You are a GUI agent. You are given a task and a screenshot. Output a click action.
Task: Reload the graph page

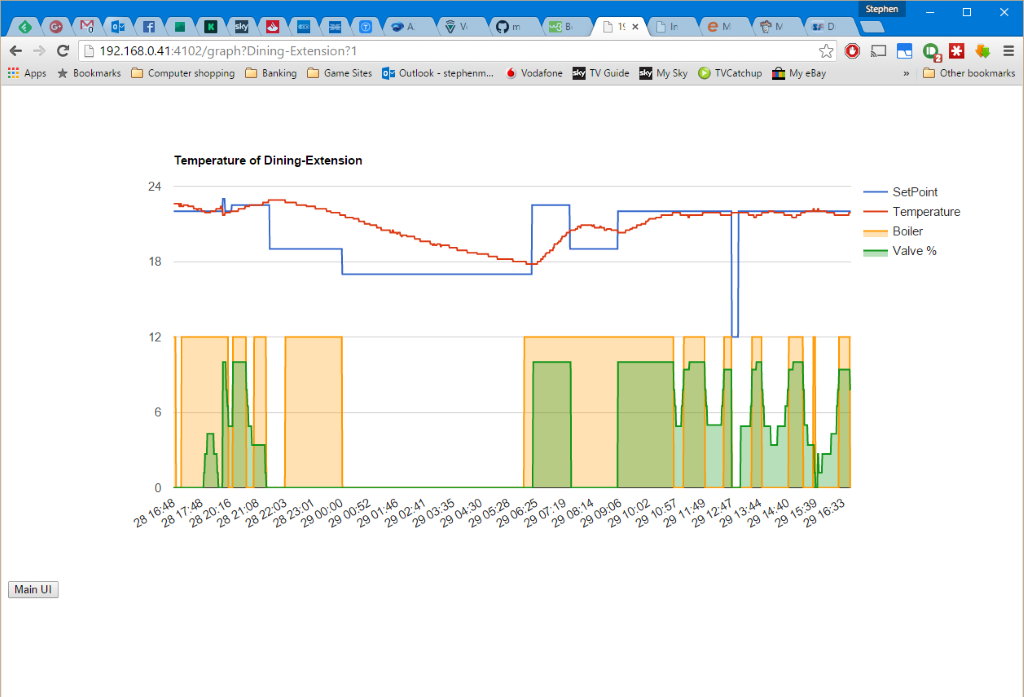tap(63, 51)
